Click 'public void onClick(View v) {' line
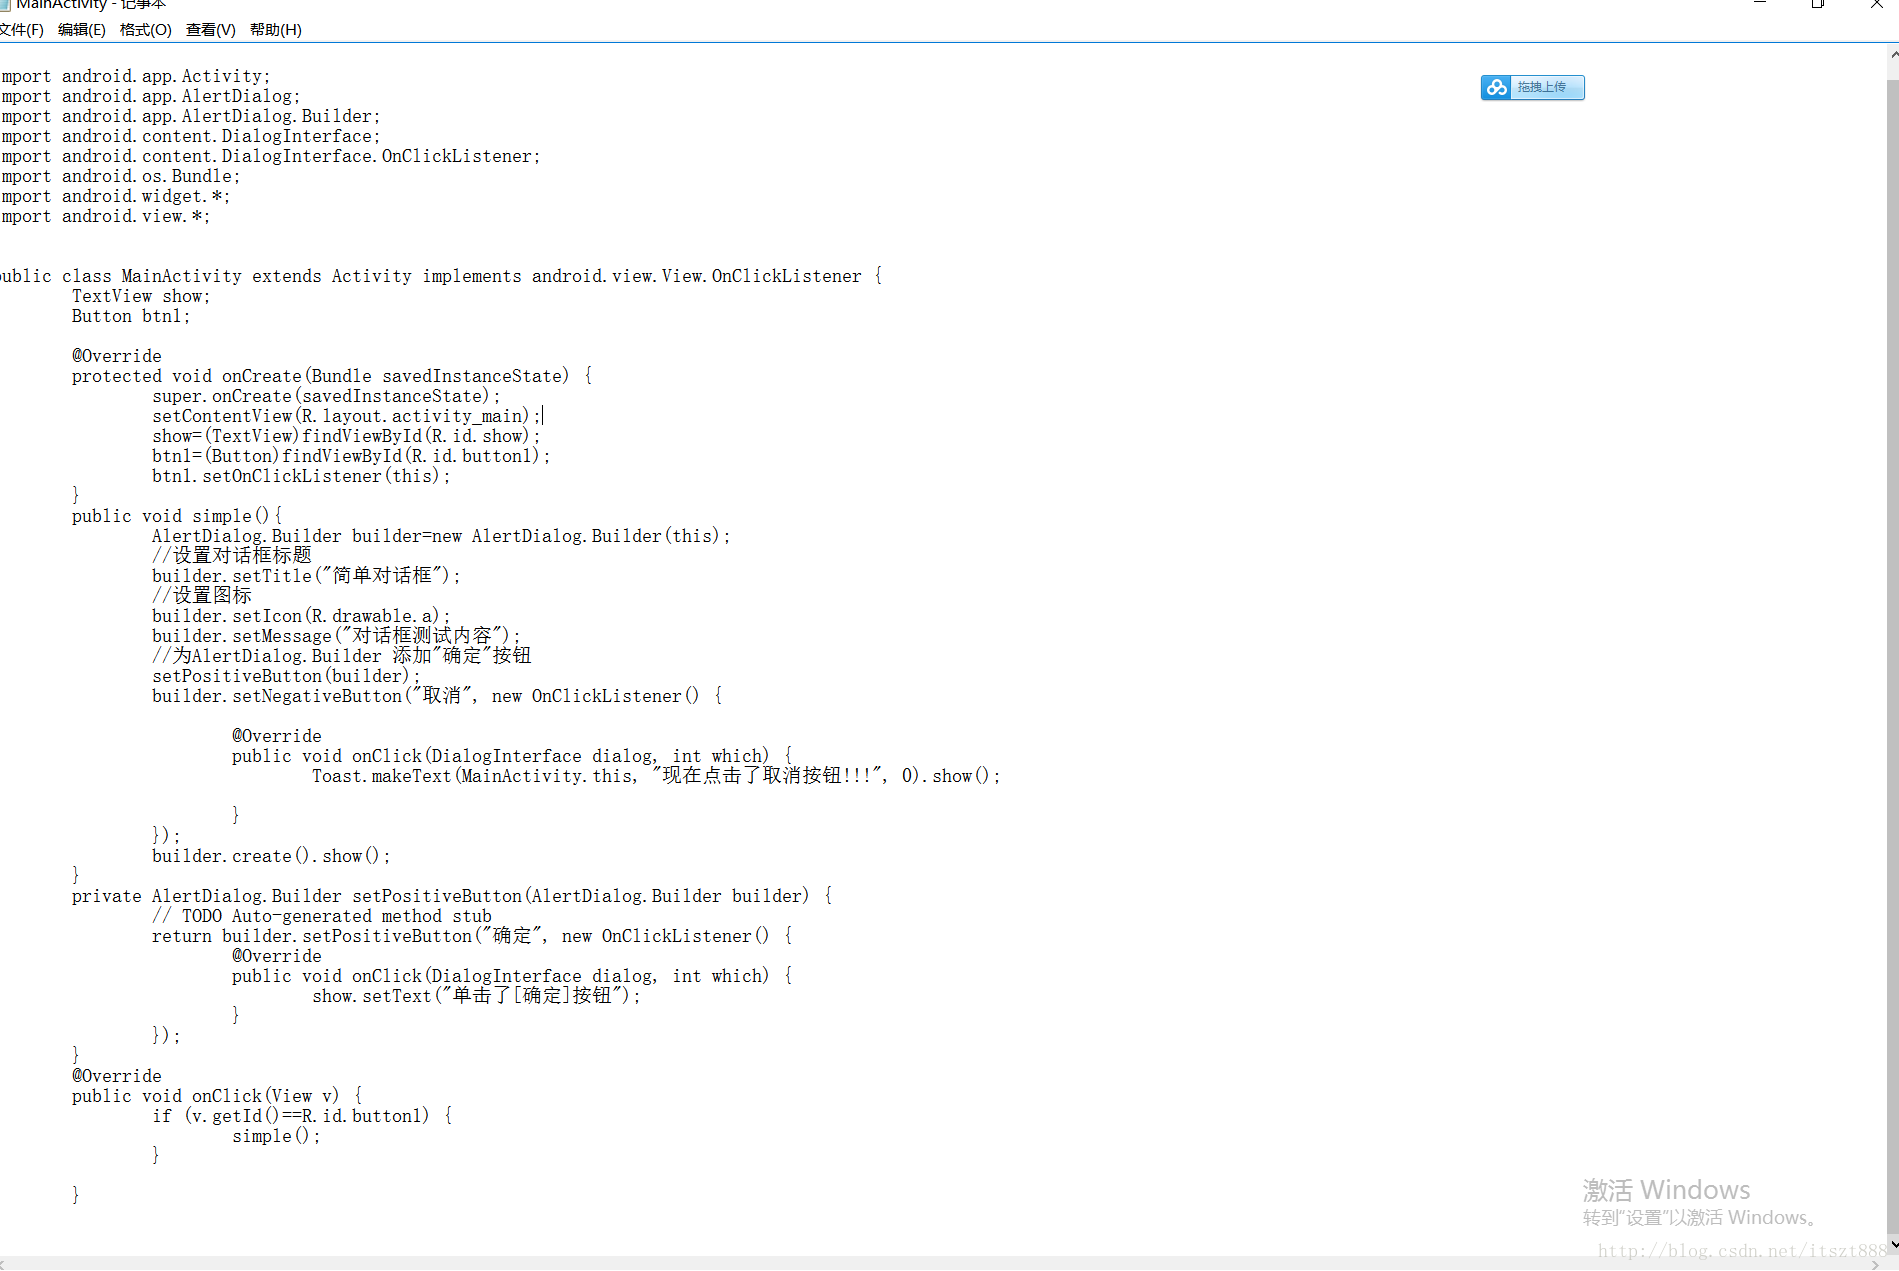Viewport: 1899px width, 1271px height. point(217,1096)
